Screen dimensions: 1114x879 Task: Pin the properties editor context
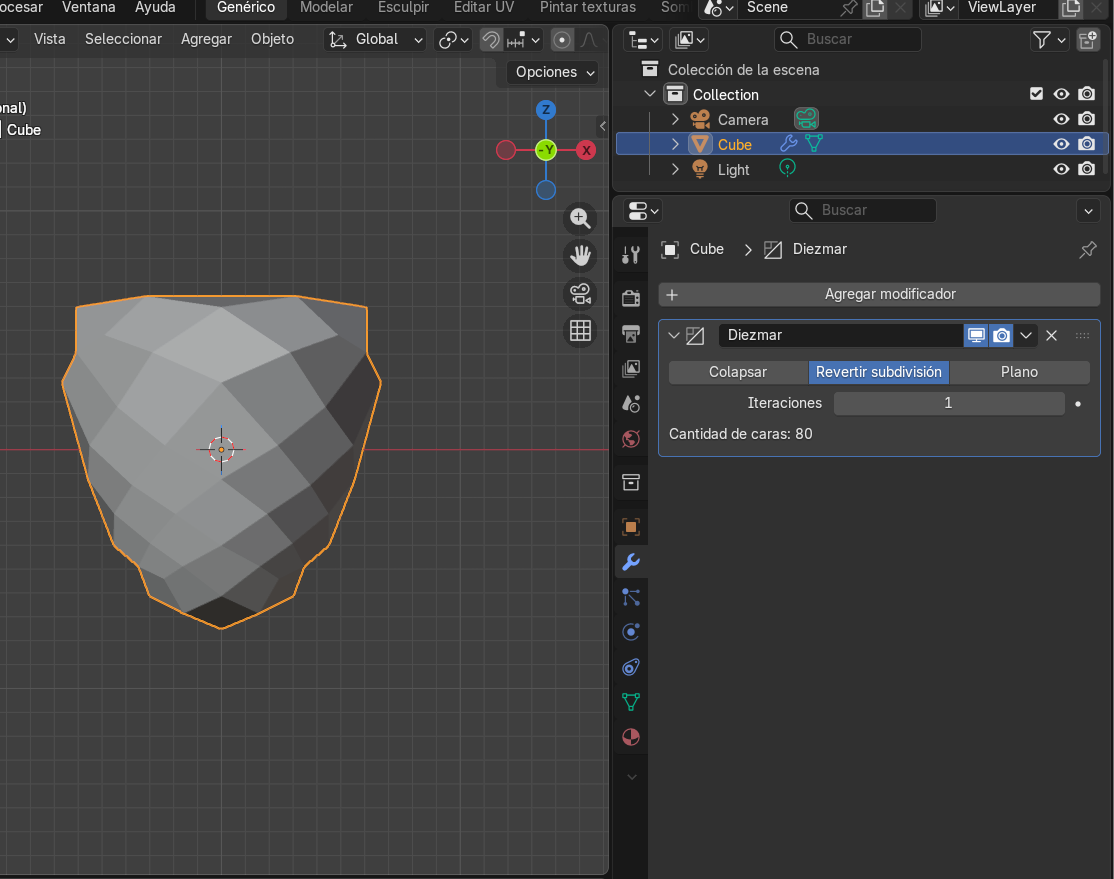point(1088,250)
